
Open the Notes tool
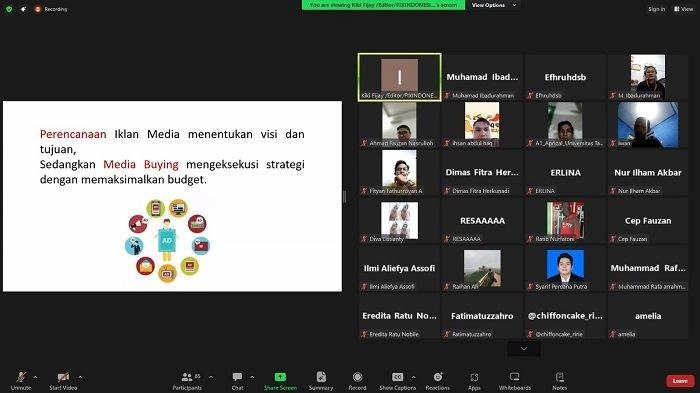(x=560, y=380)
